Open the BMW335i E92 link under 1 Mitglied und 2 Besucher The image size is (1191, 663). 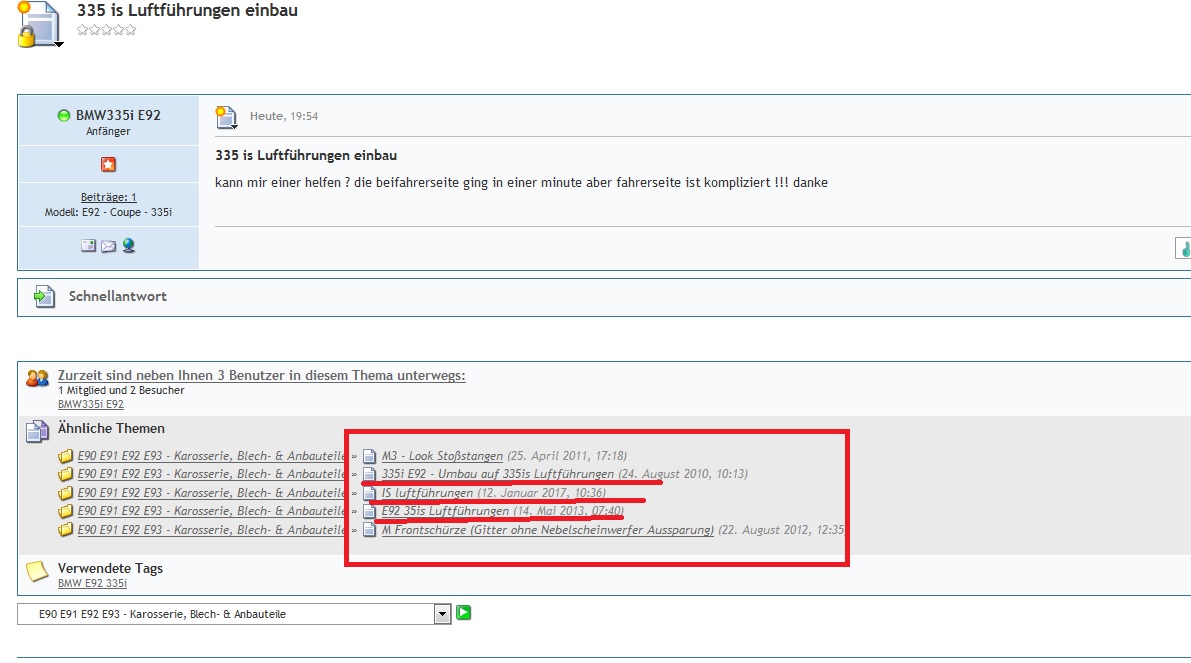[x=90, y=404]
